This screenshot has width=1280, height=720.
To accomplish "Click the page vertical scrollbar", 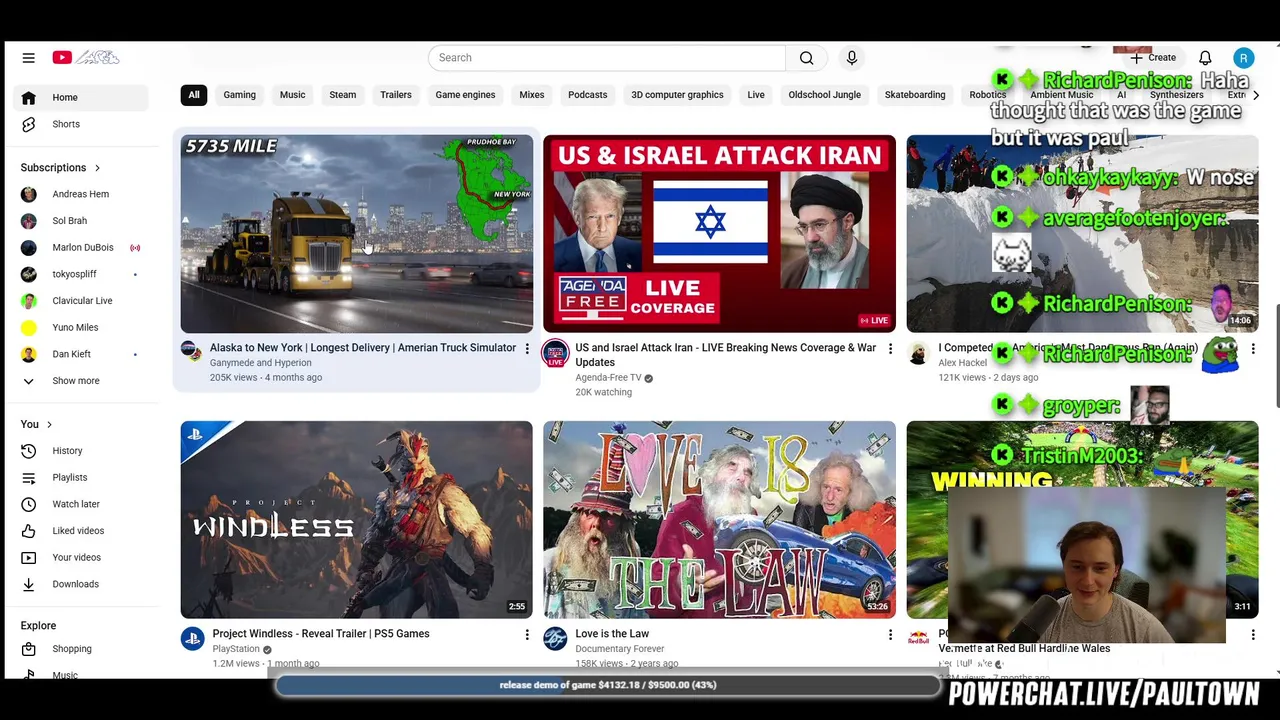I will click(x=1276, y=355).
